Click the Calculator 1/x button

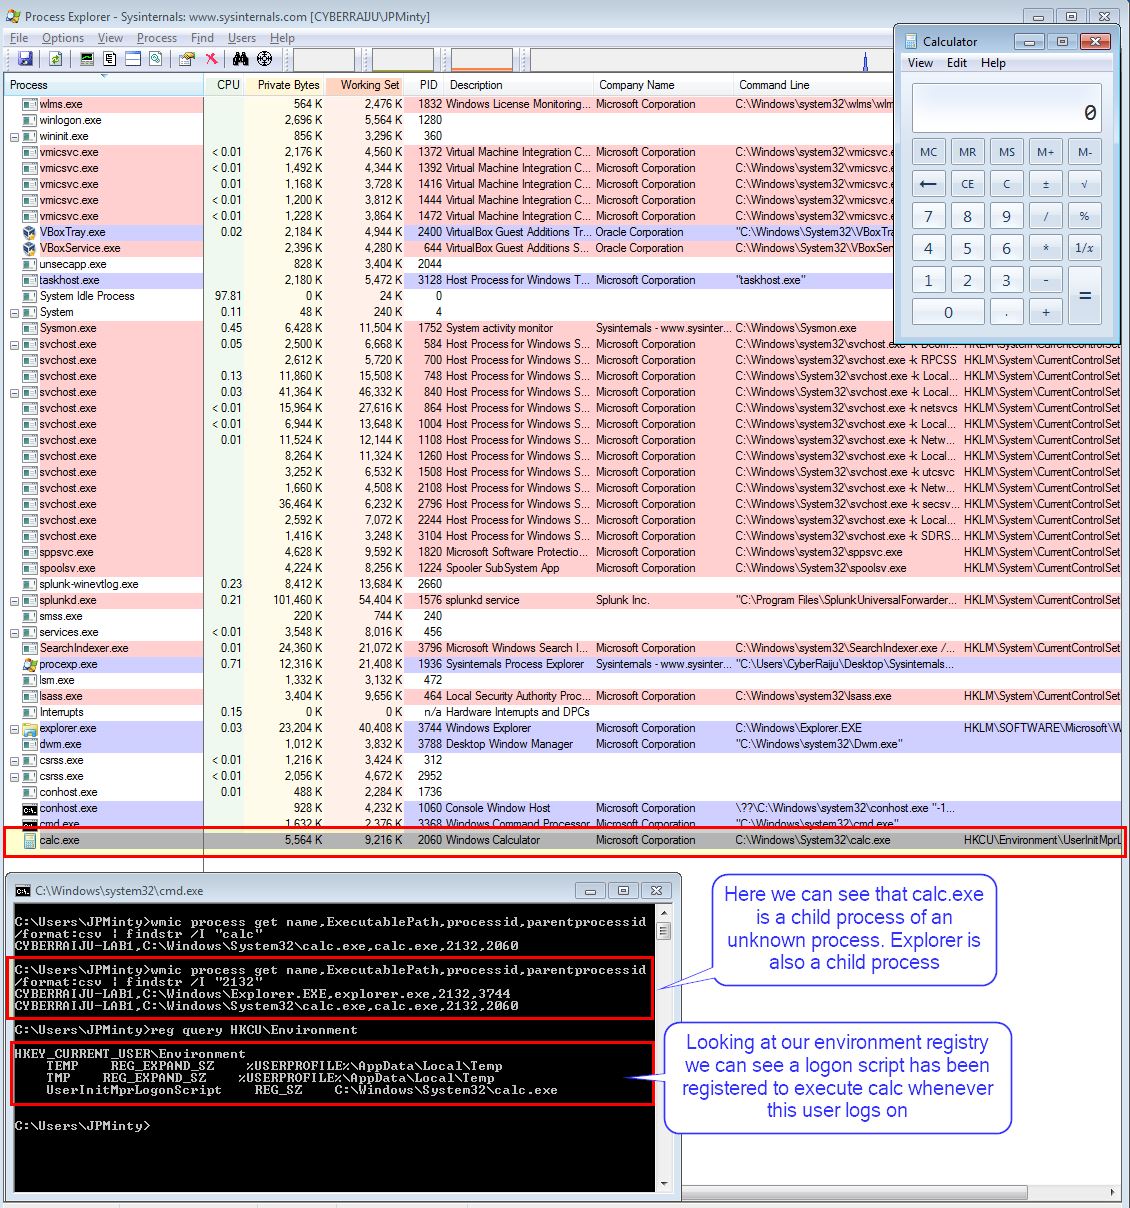click(x=1084, y=248)
